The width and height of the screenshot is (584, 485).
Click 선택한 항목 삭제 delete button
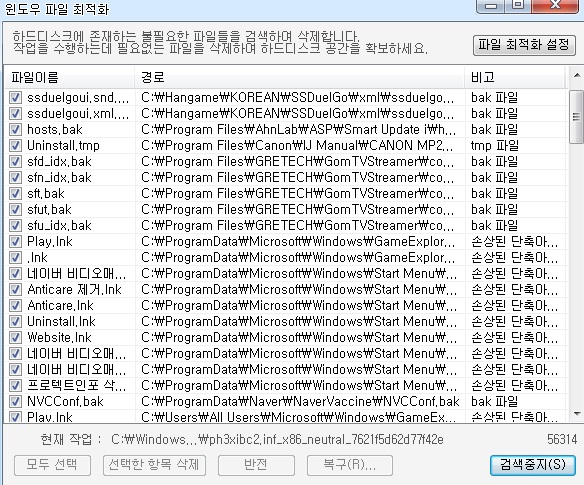point(154,465)
